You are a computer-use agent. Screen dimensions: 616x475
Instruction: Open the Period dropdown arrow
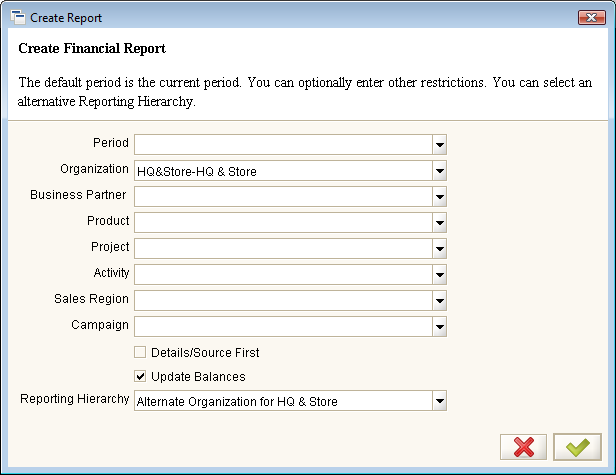(x=440, y=145)
